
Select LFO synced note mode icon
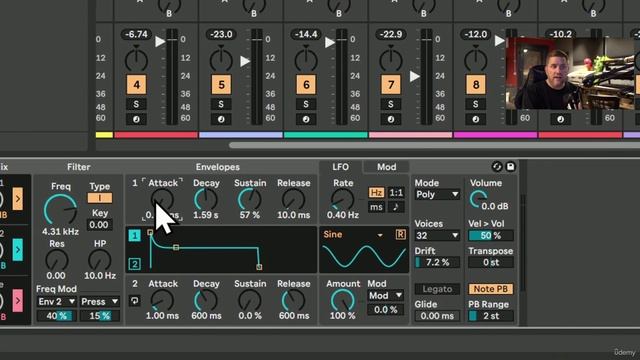pyautogui.click(x=396, y=207)
